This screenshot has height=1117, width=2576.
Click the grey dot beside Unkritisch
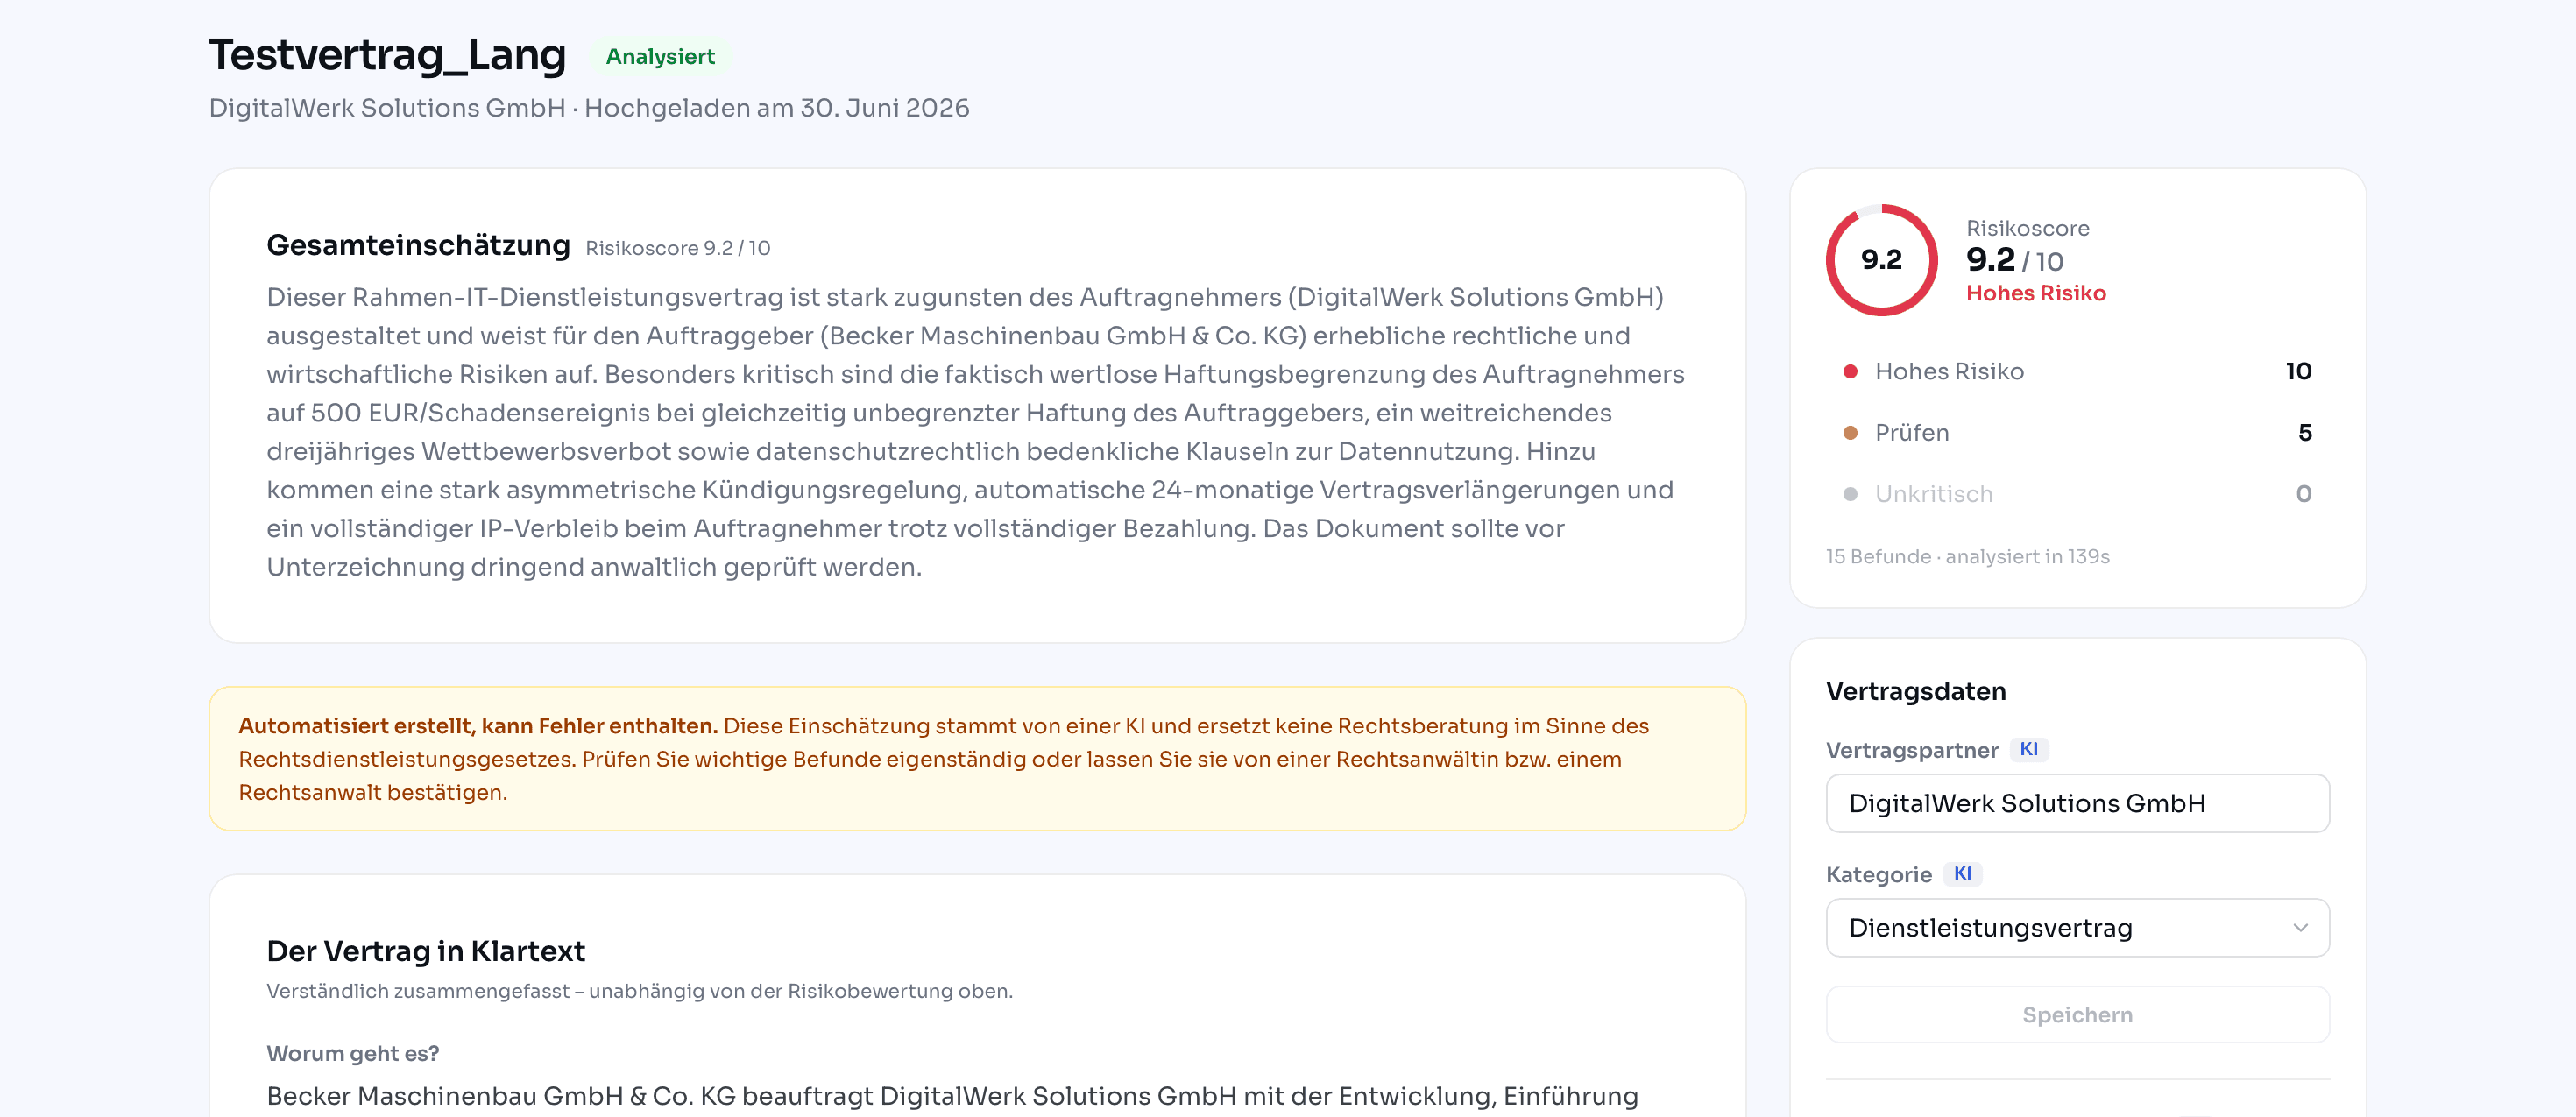point(1850,494)
